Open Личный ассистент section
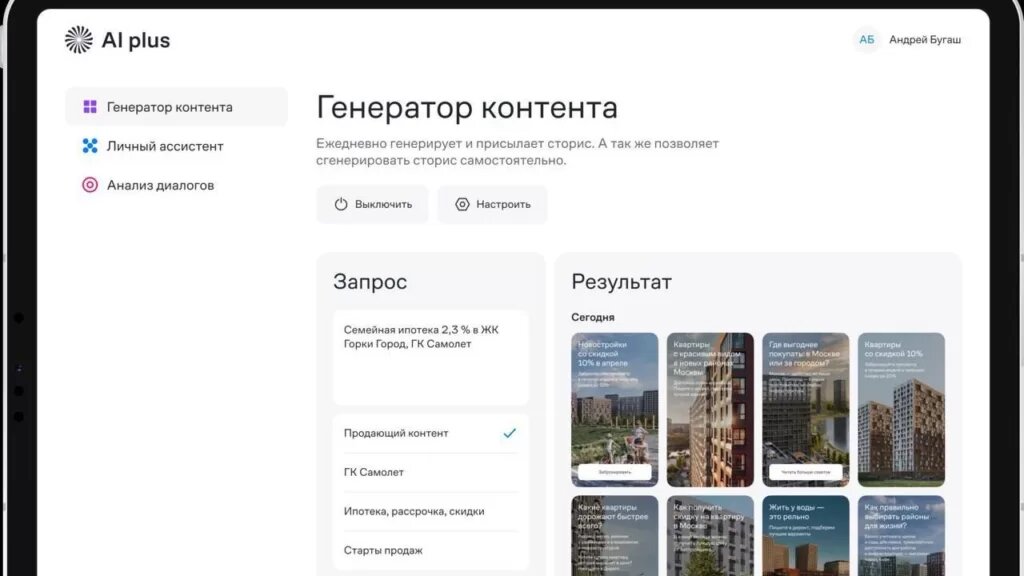 click(x=176, y=146)
